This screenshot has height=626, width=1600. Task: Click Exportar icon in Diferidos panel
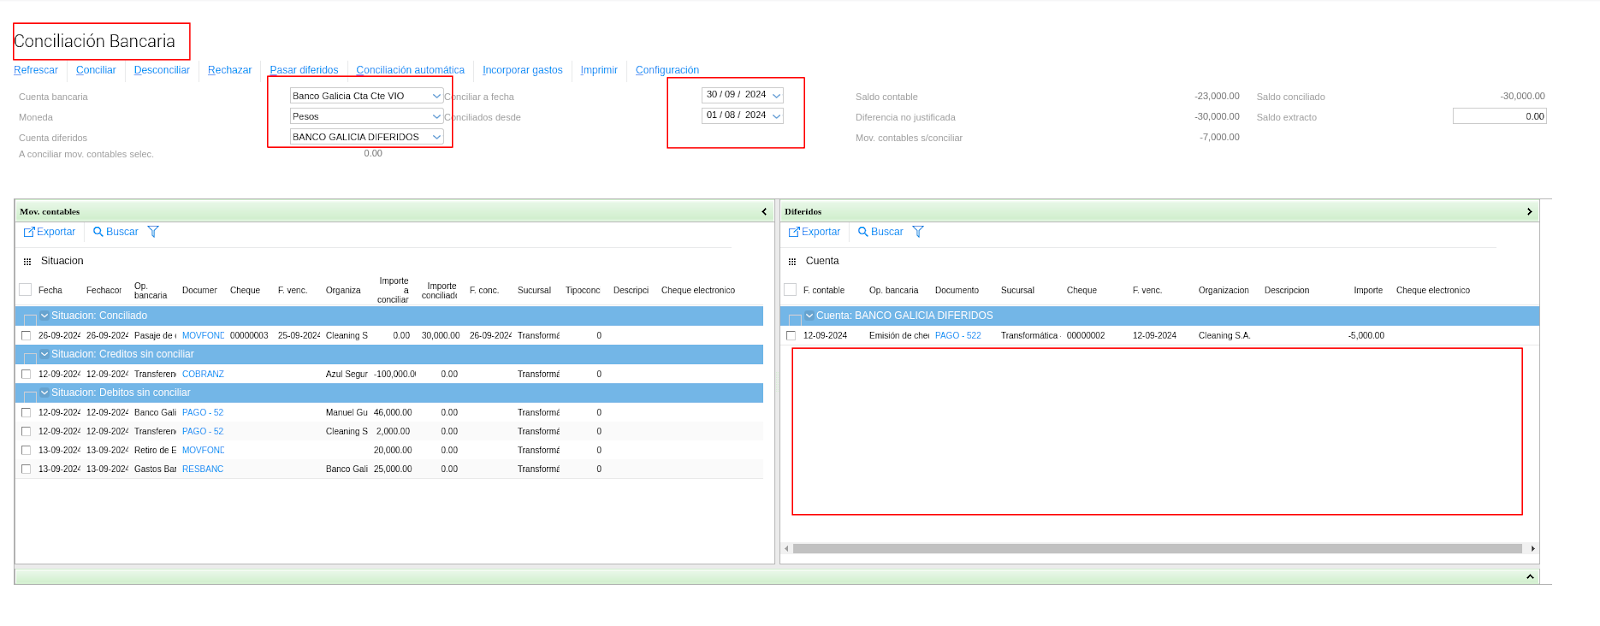[x=794, y=232]
